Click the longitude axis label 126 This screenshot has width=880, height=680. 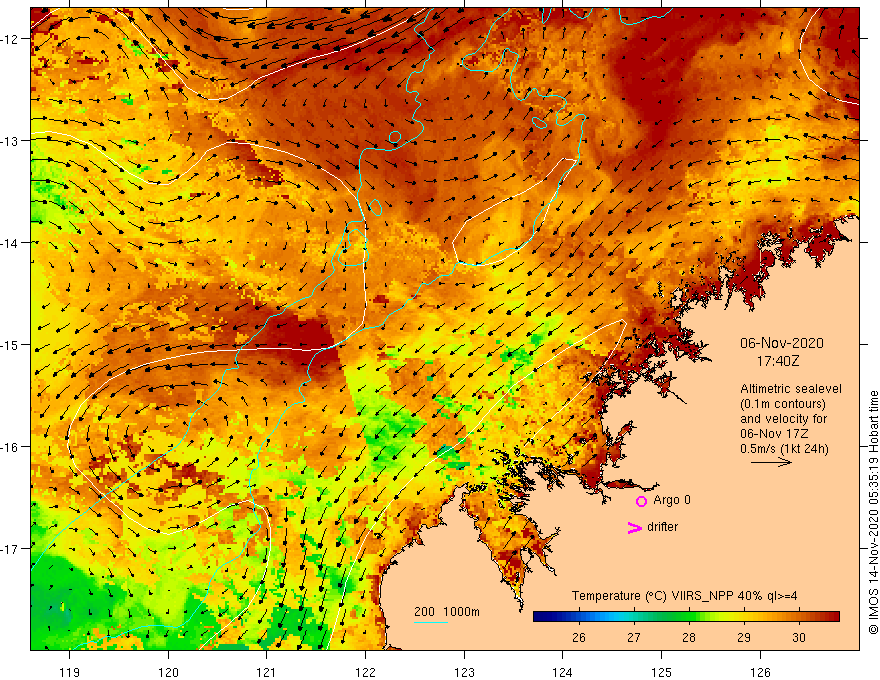(760, 672)
